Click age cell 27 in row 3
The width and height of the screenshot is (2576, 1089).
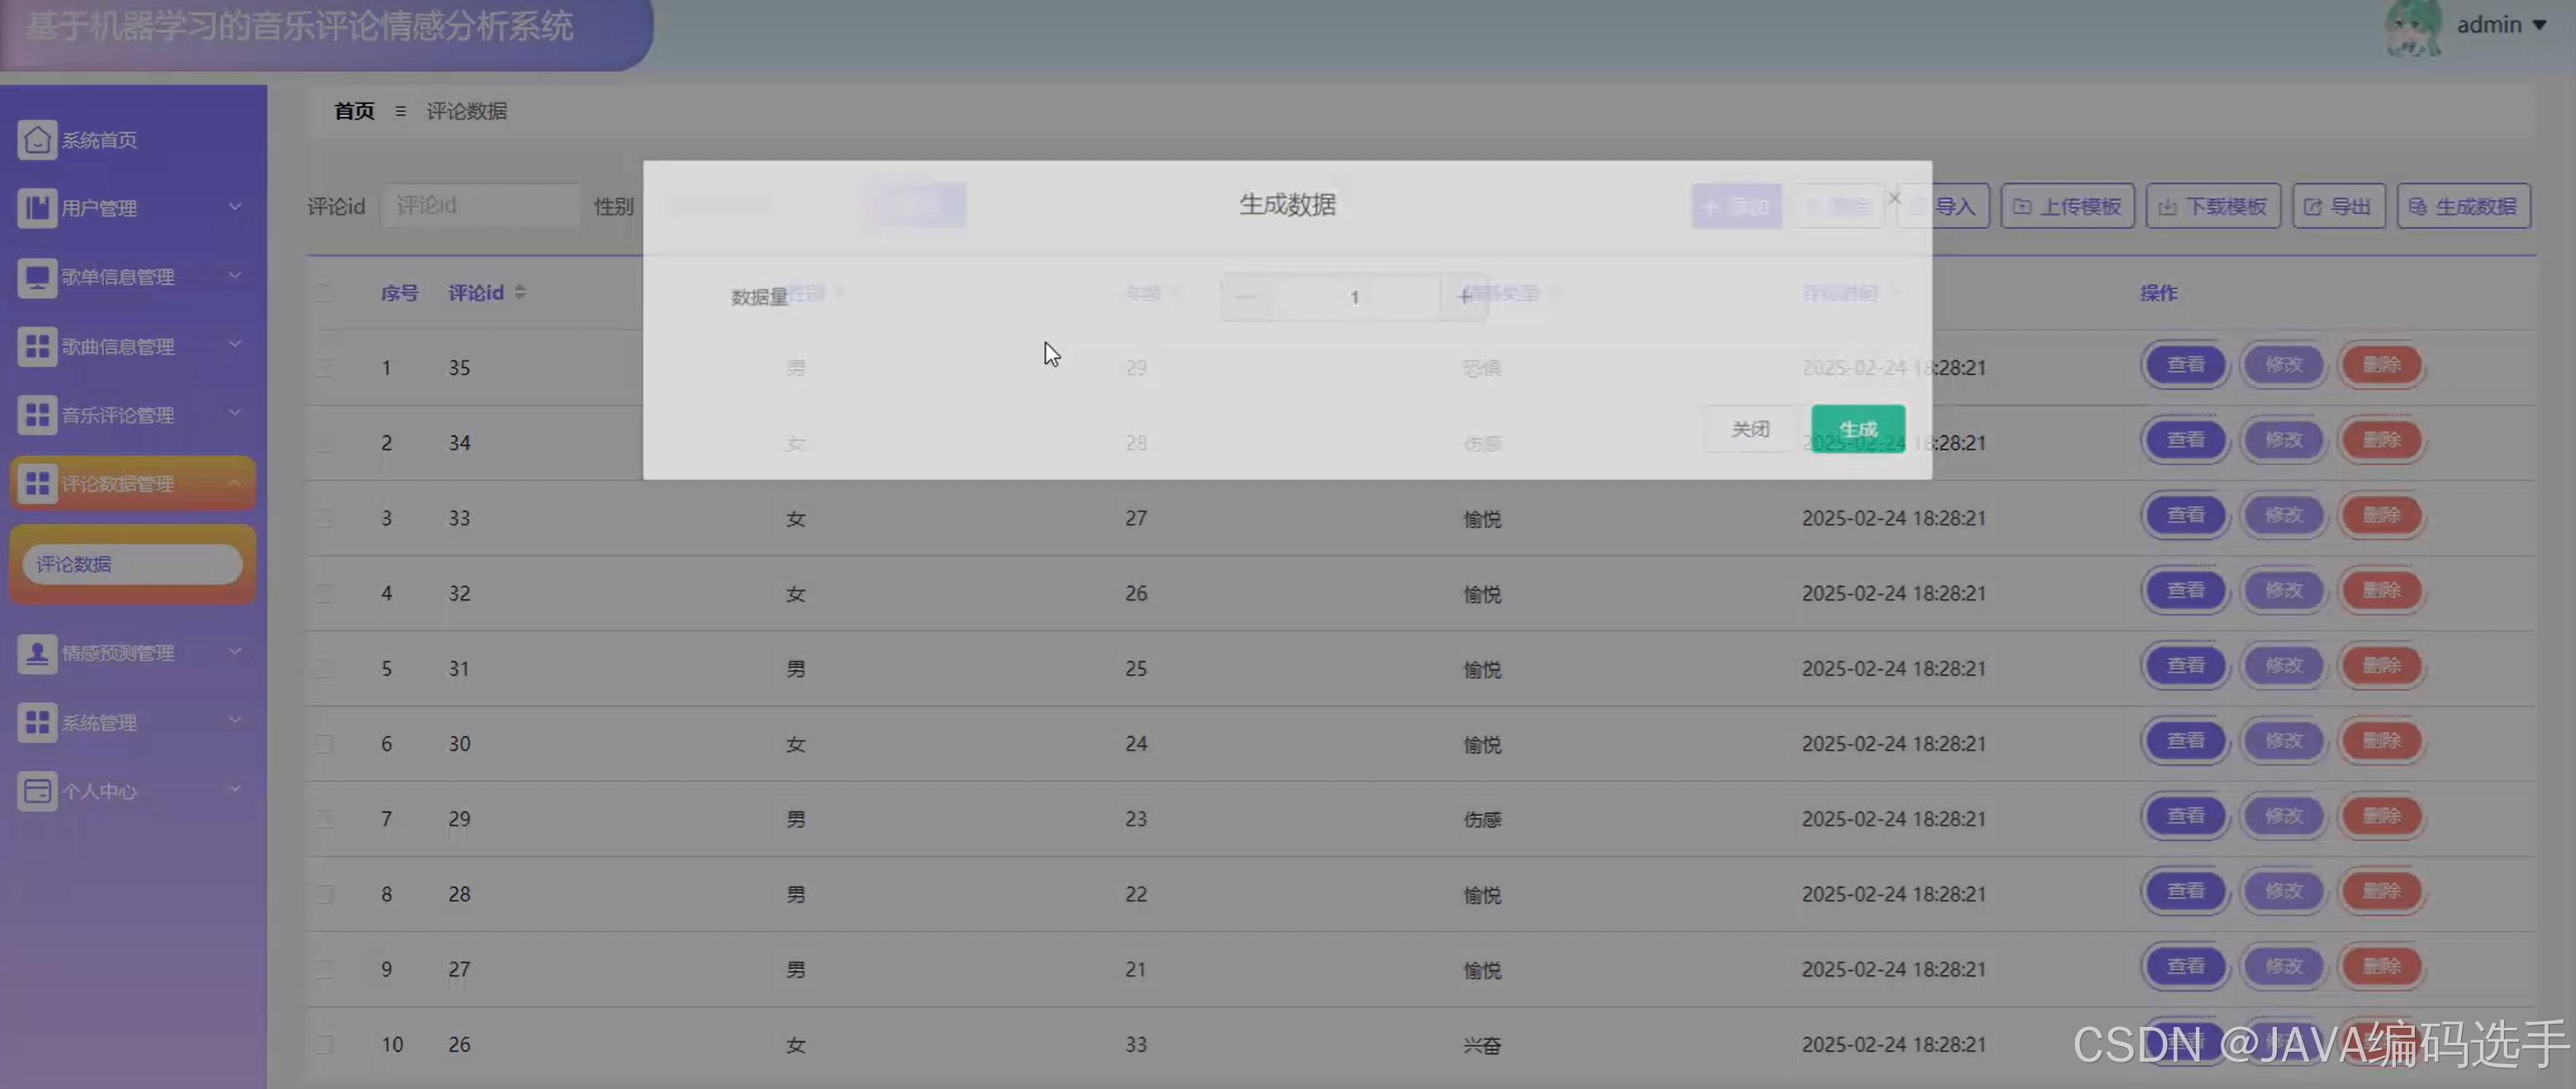coord(1135,518)
